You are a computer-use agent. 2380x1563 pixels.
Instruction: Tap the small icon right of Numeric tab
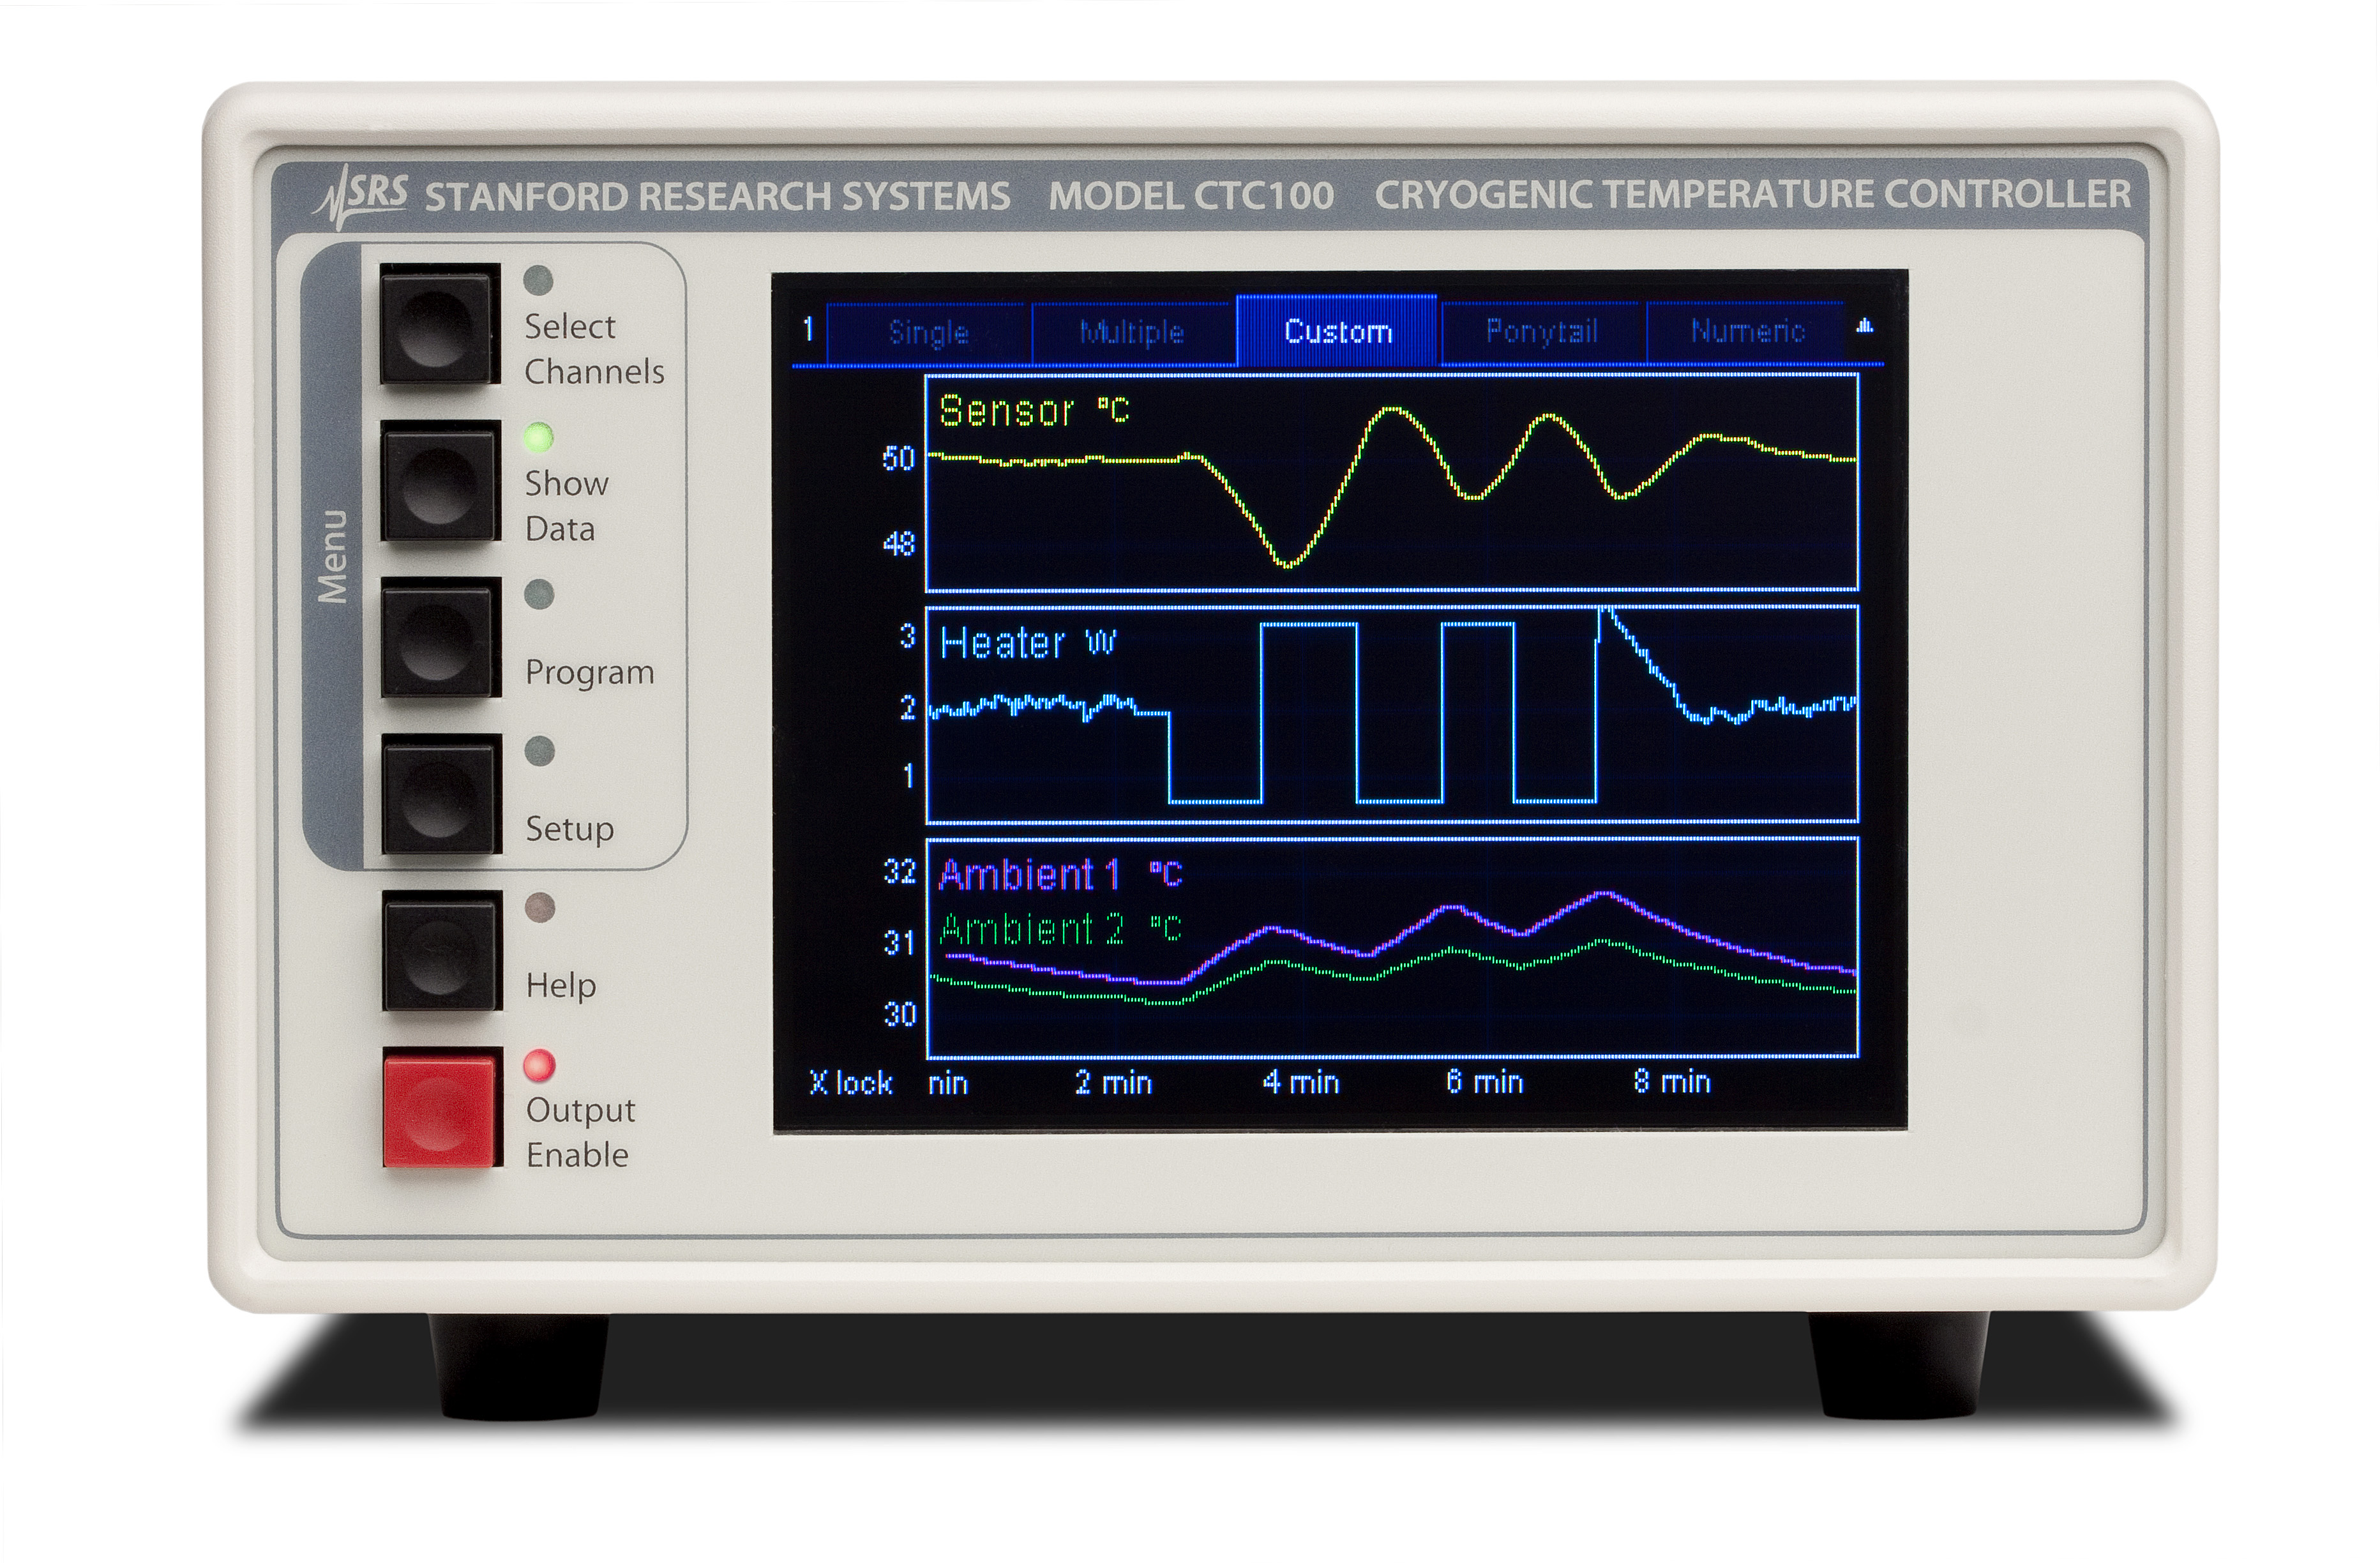[x=1864, y=326]
